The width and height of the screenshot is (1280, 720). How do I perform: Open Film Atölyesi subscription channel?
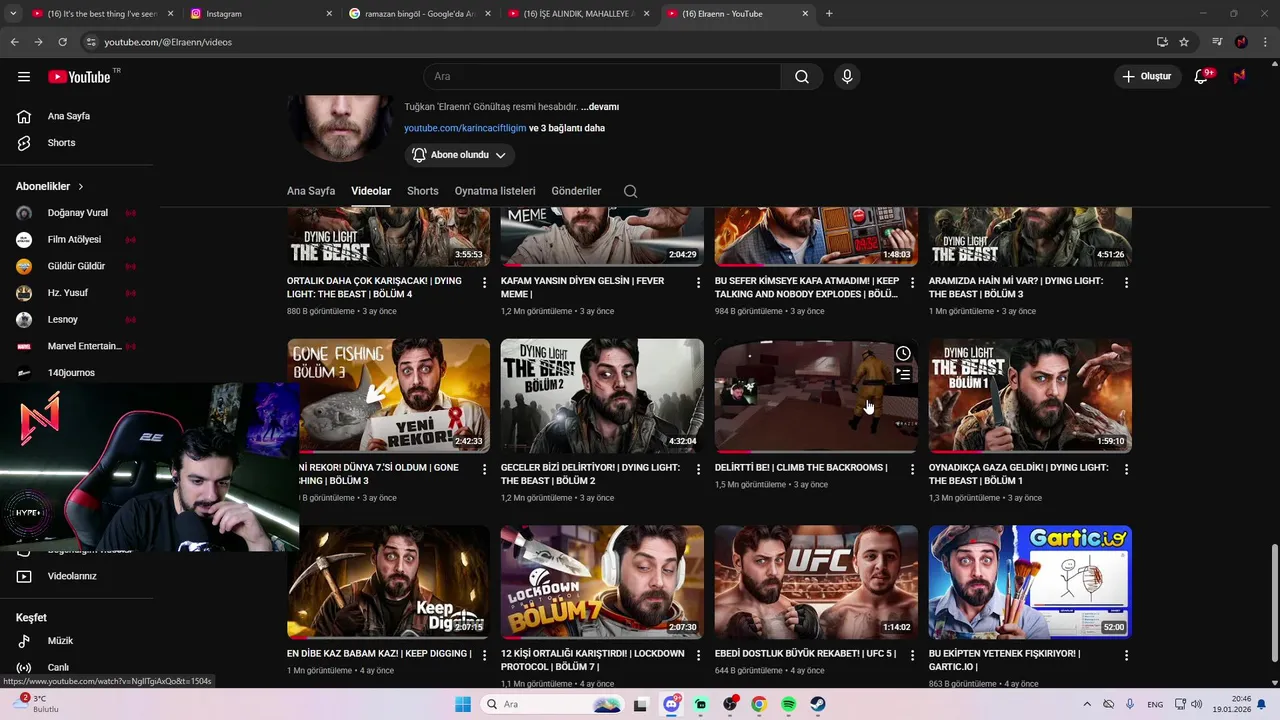click(76, 240)
